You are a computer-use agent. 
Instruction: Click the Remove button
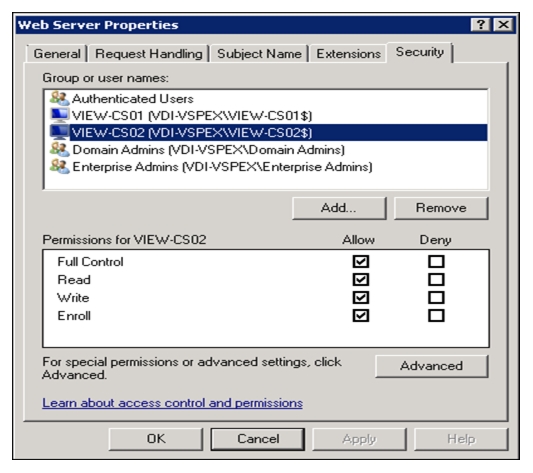(x=441, y=208)
